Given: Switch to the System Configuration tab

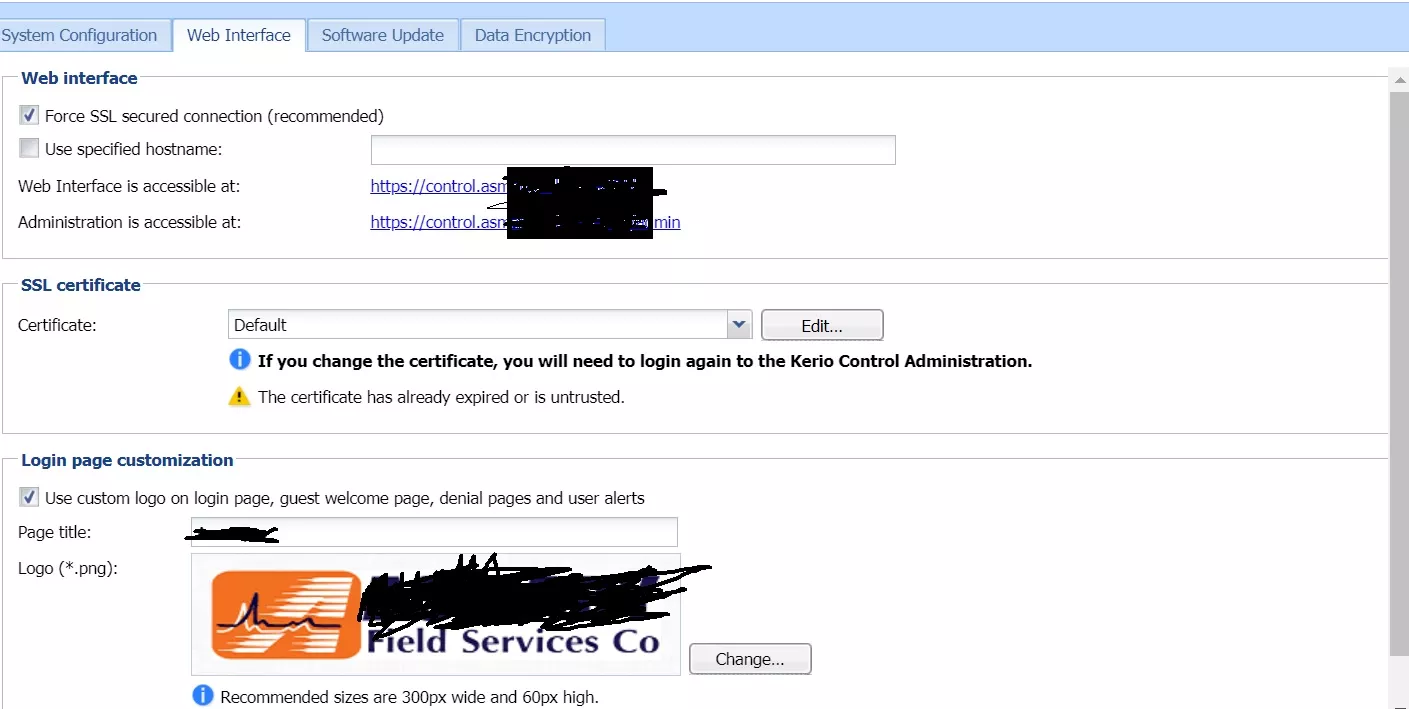Looking at the screenshot, I should tap(79, 35).
